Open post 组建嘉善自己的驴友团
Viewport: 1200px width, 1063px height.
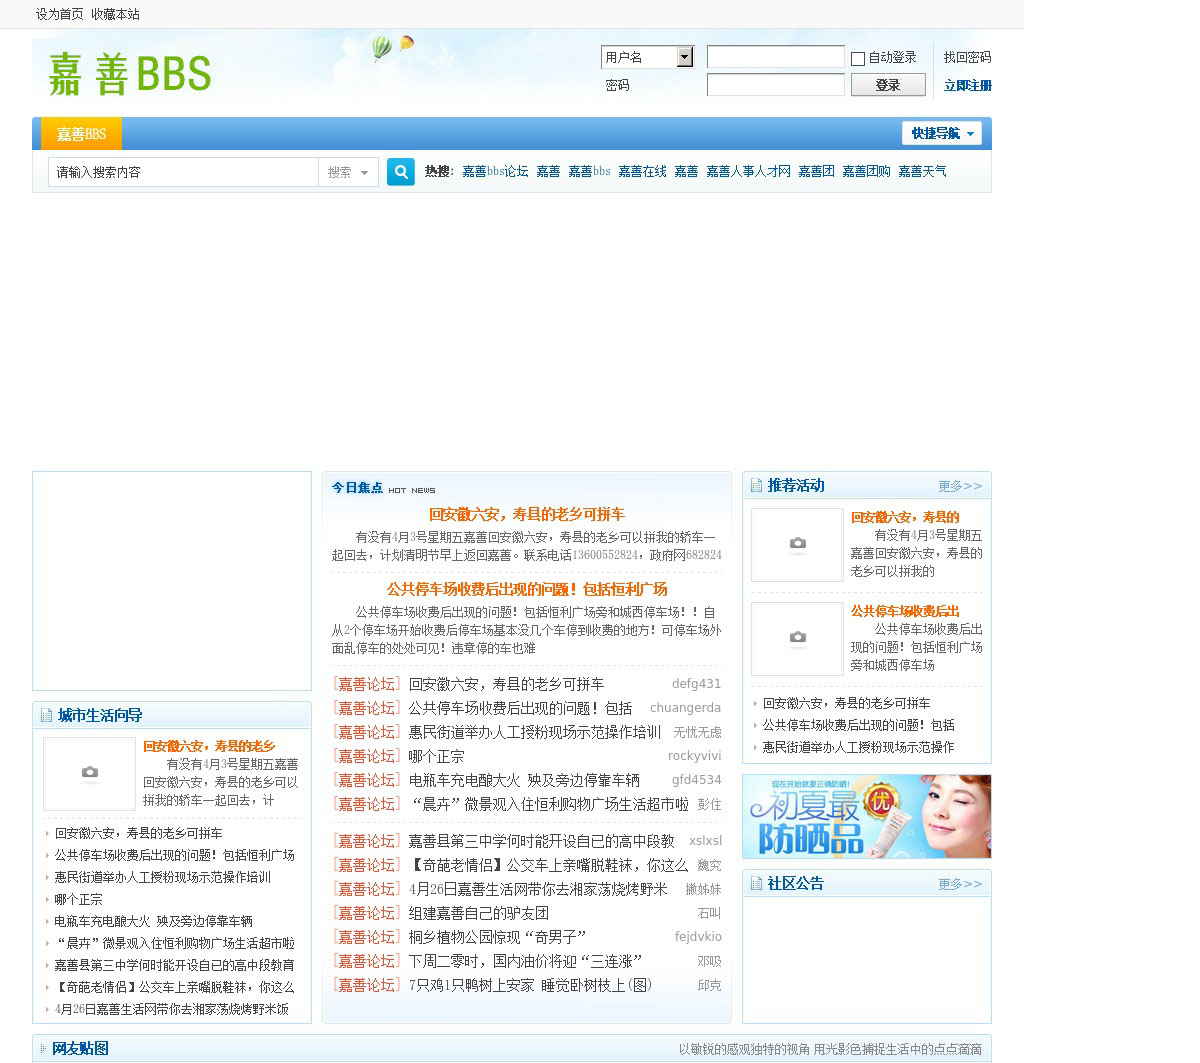pyautogui.click(x=478, y=913)
